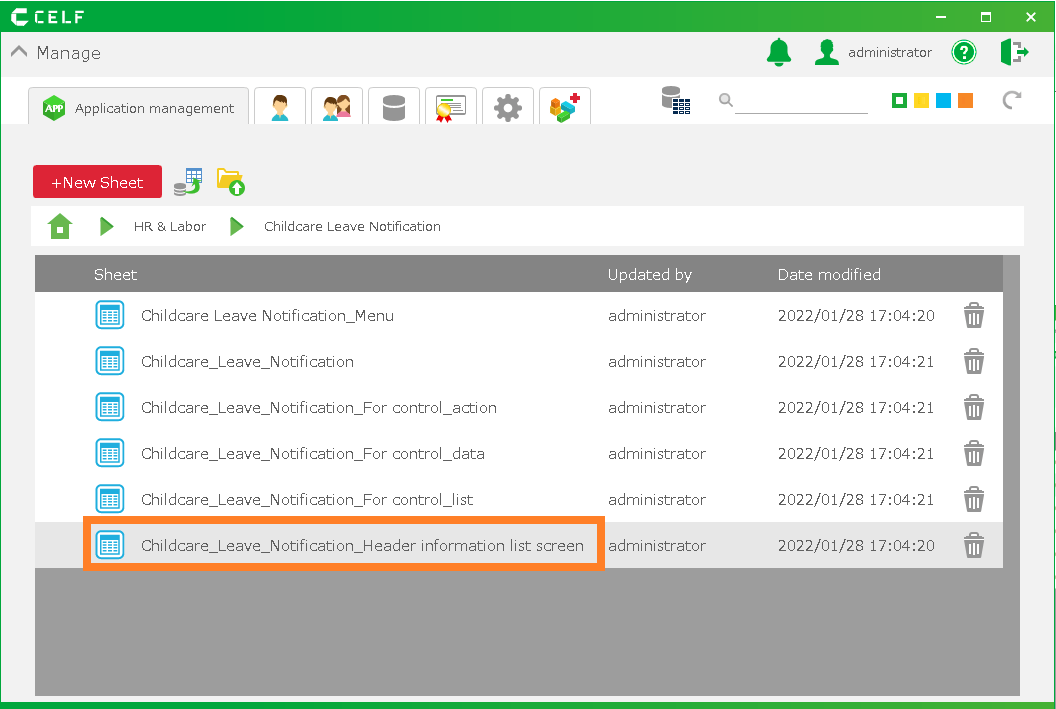
Task: Switch to the Application management tab
Action: pyautogui.click(x=139, y=108)
